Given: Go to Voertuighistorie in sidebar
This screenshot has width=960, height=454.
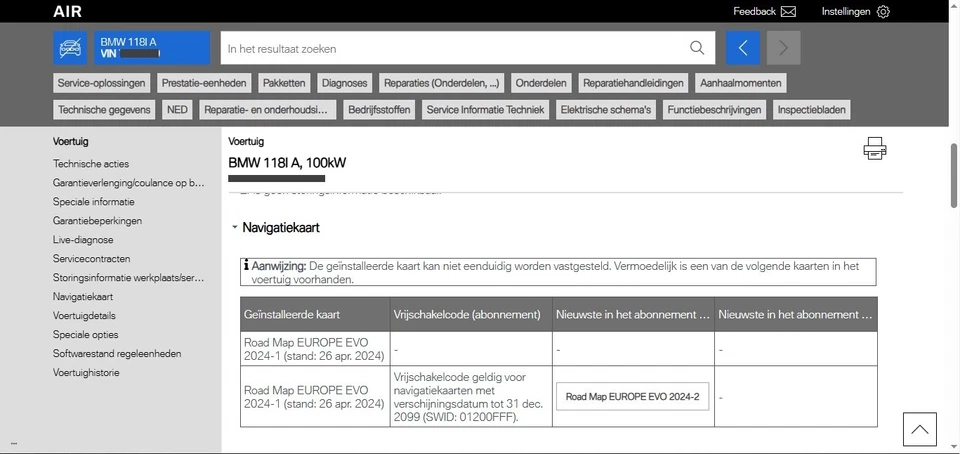Looking at the screenshot, I should [86, 373].
